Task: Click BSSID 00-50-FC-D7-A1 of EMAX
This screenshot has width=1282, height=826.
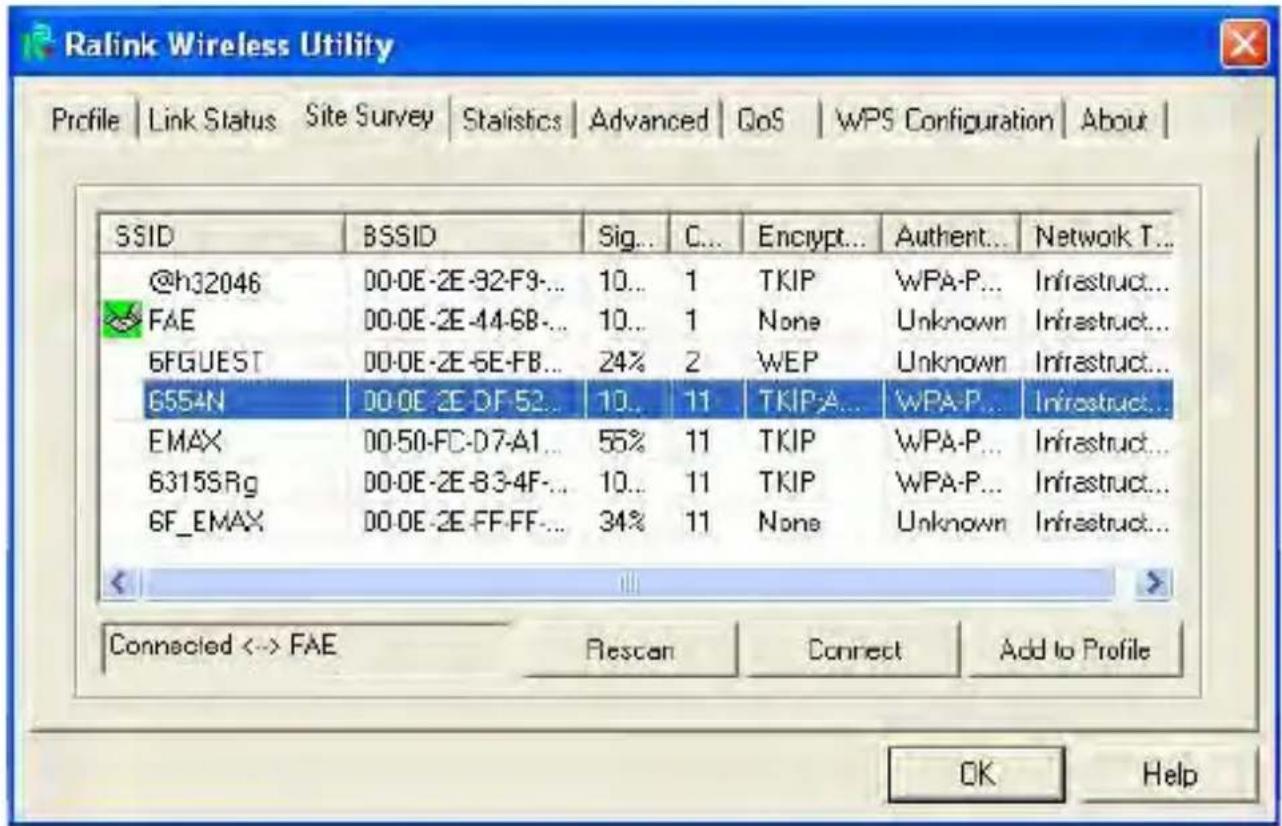Action: pyautogui.click(x=460, y=441)
